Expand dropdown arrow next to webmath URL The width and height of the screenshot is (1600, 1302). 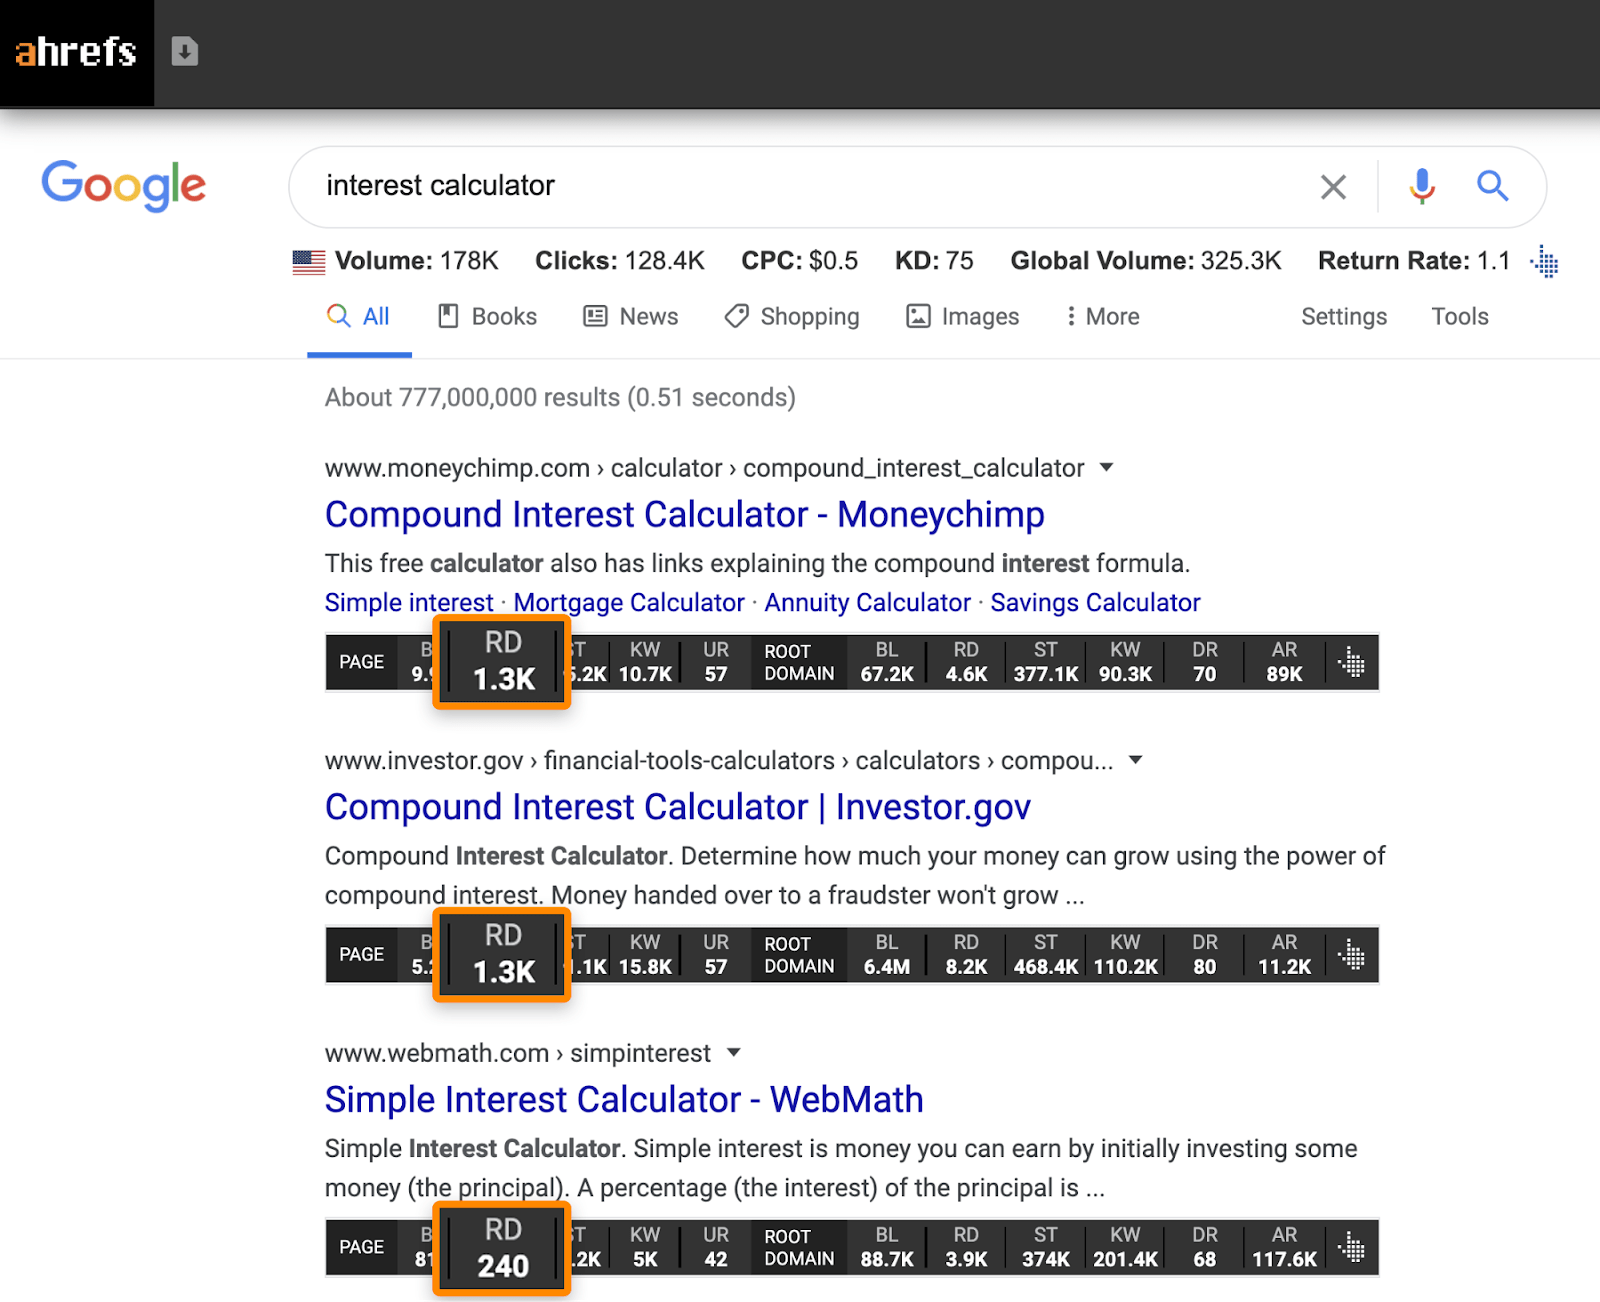734,1052
